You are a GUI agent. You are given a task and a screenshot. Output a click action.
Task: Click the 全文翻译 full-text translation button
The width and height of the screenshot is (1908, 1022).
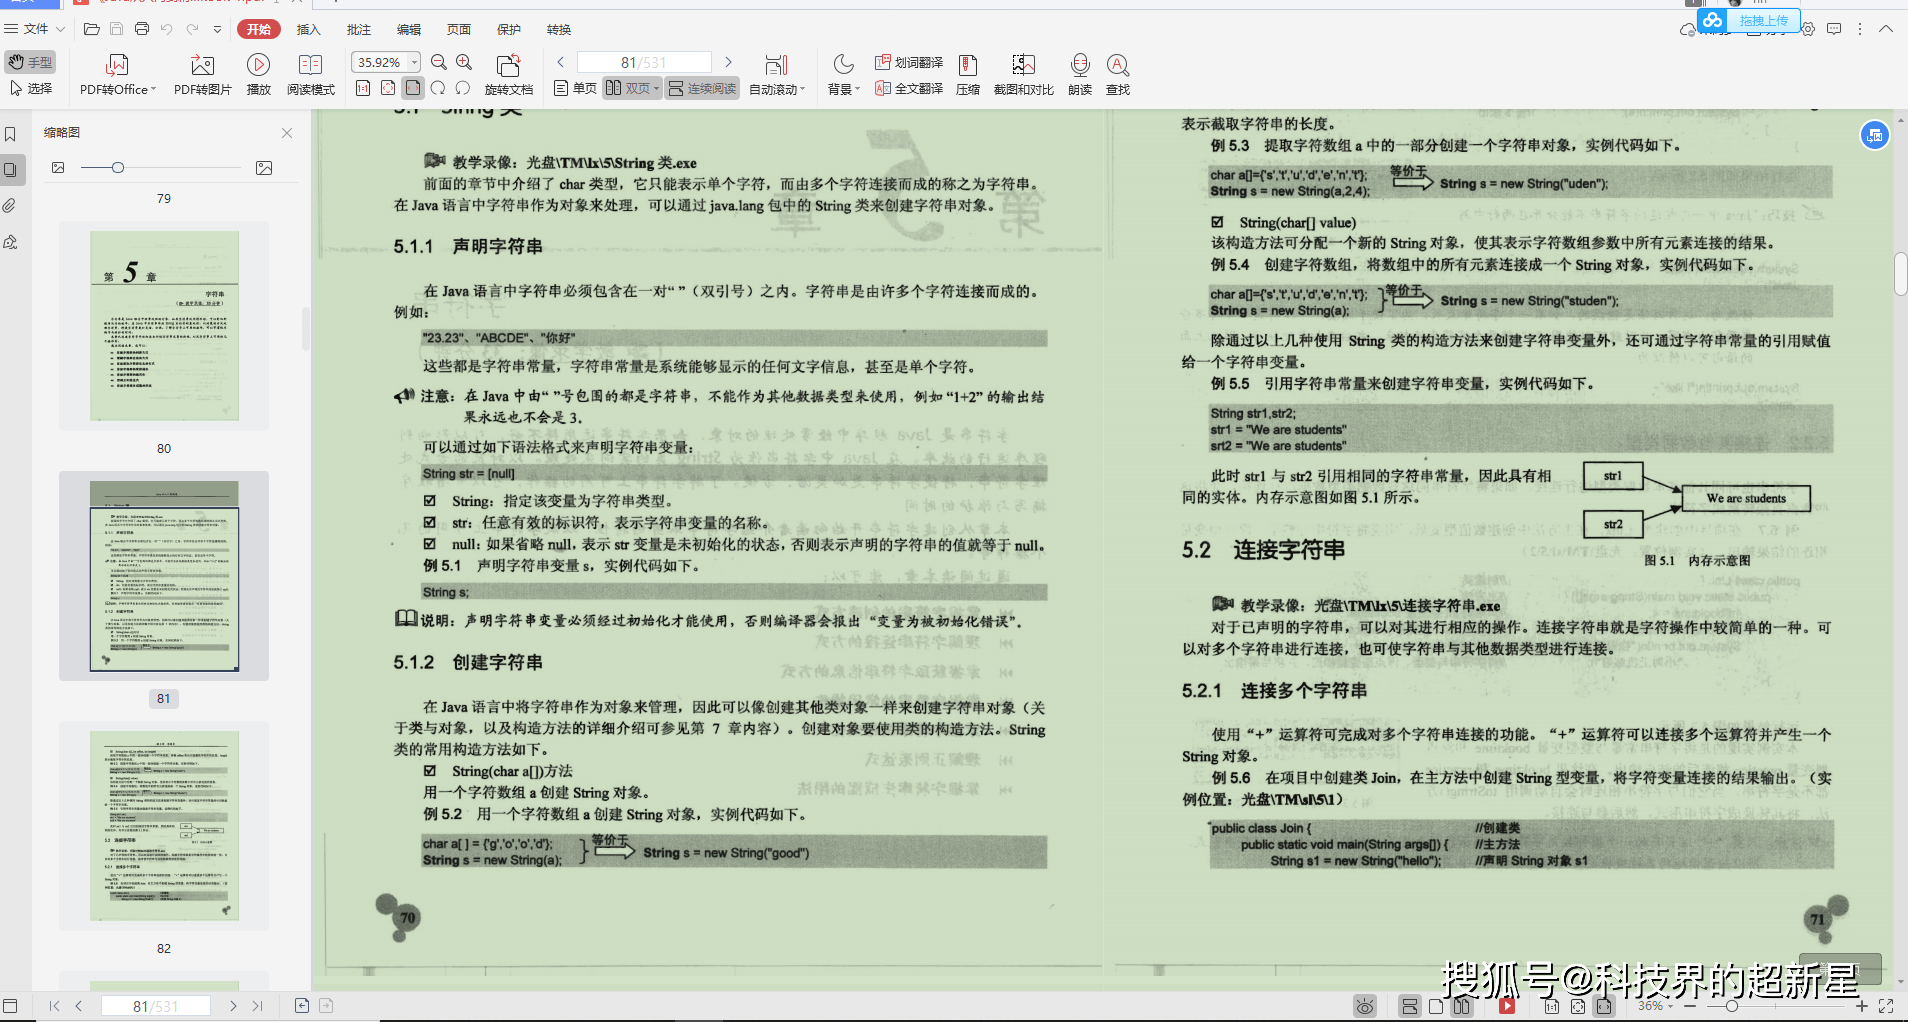(x=909, y=89)
